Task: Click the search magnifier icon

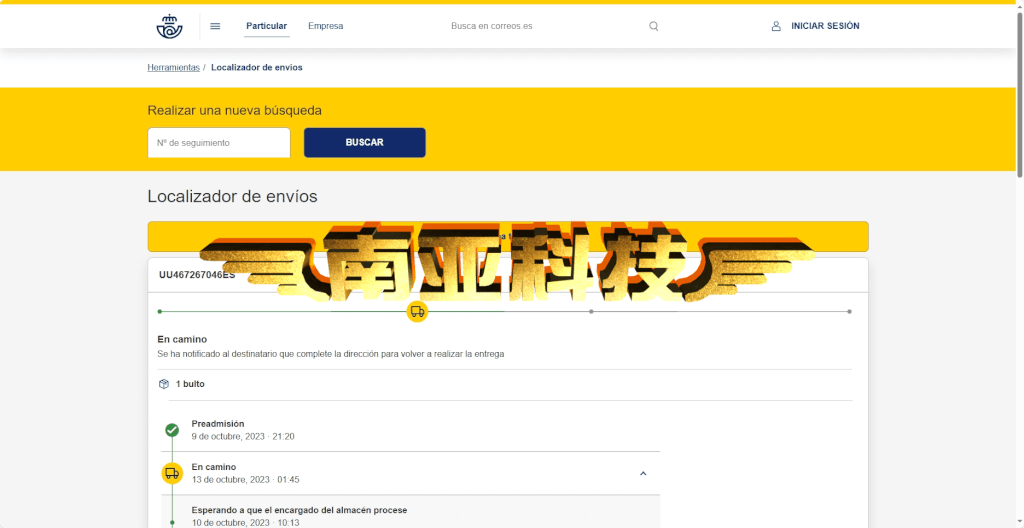Action: tap(653, 26)
